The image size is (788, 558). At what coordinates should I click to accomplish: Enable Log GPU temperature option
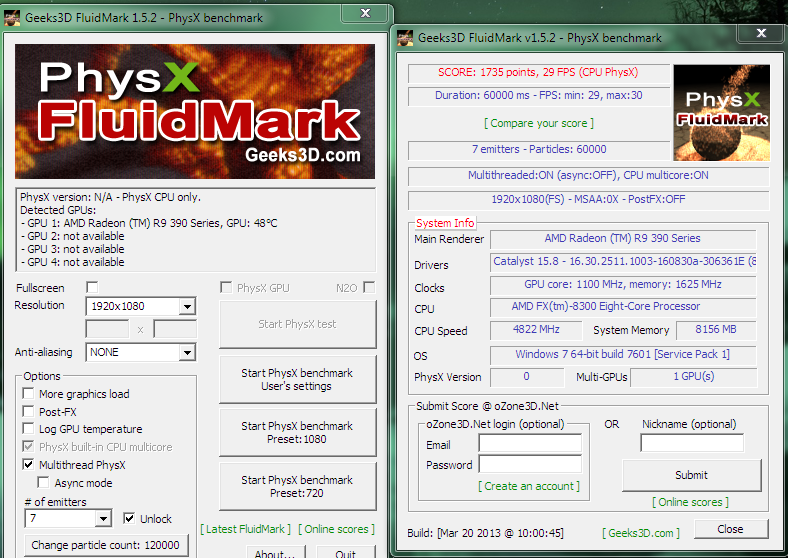pos(29,429)
